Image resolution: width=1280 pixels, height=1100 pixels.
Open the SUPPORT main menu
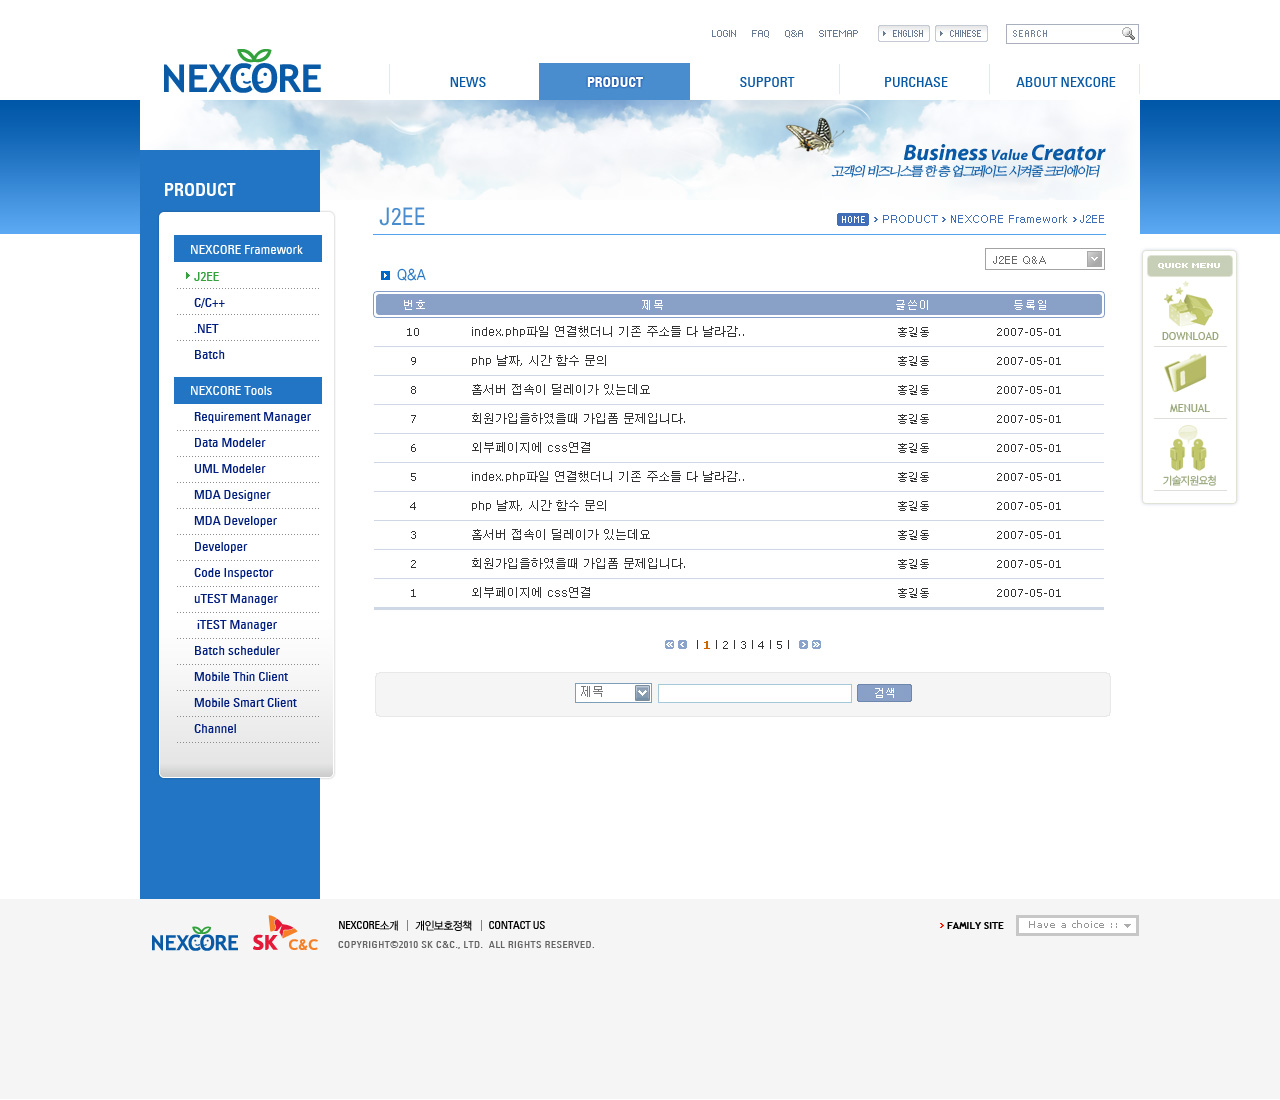click(766, 82)
